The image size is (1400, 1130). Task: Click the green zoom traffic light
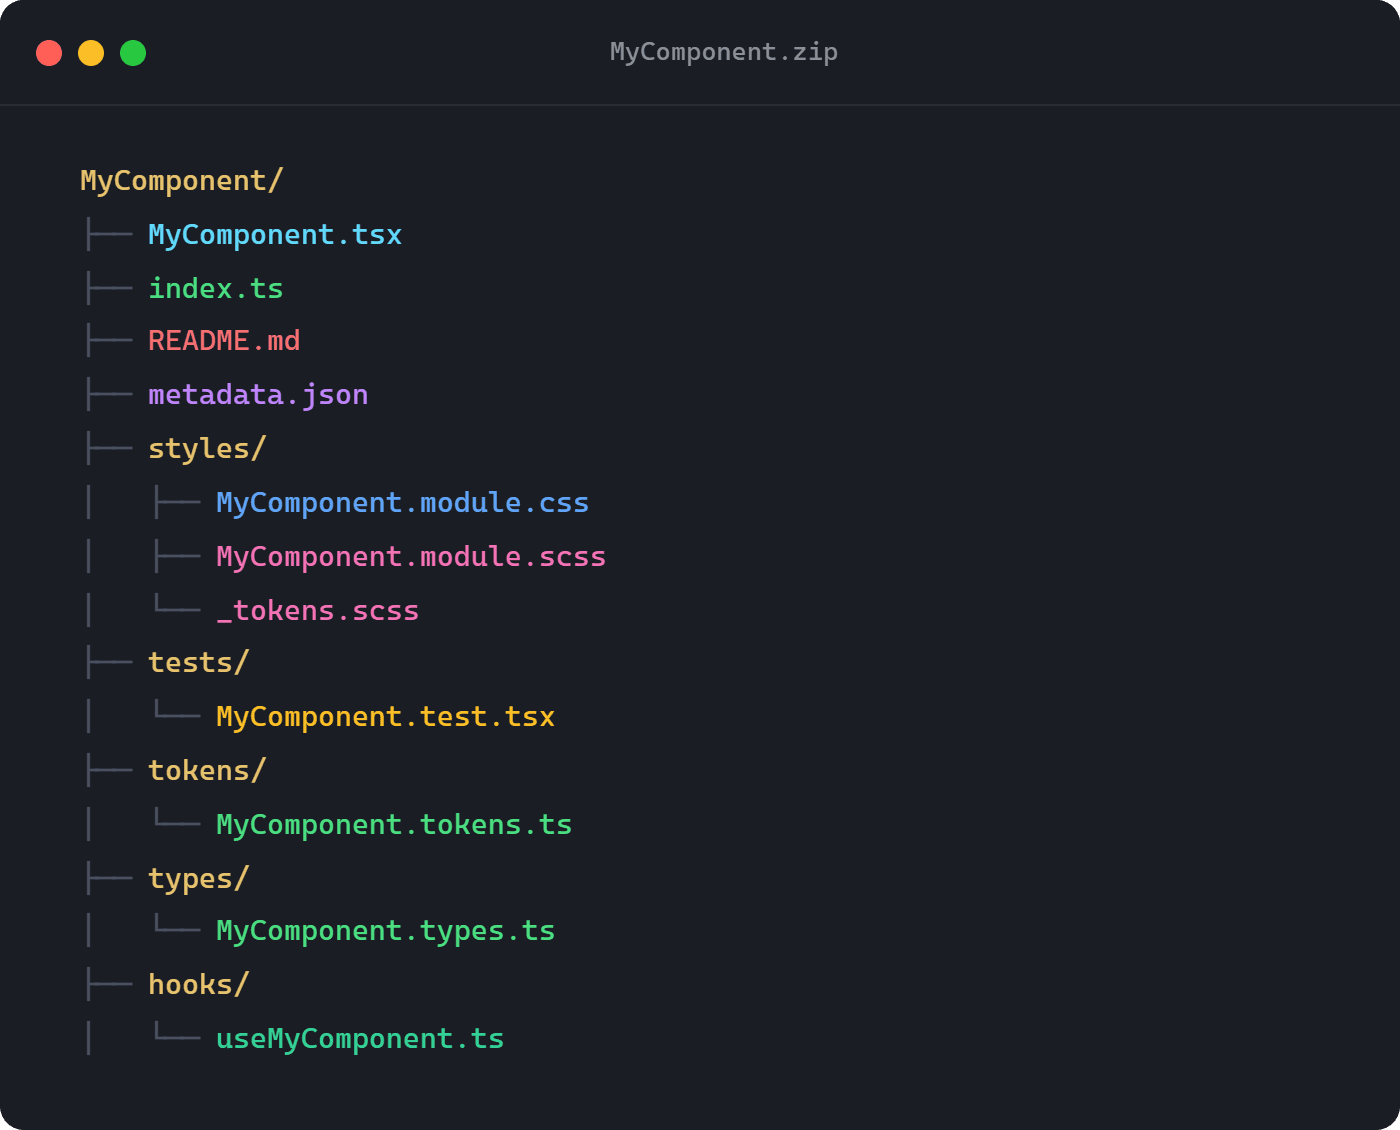tap(133, 52)
